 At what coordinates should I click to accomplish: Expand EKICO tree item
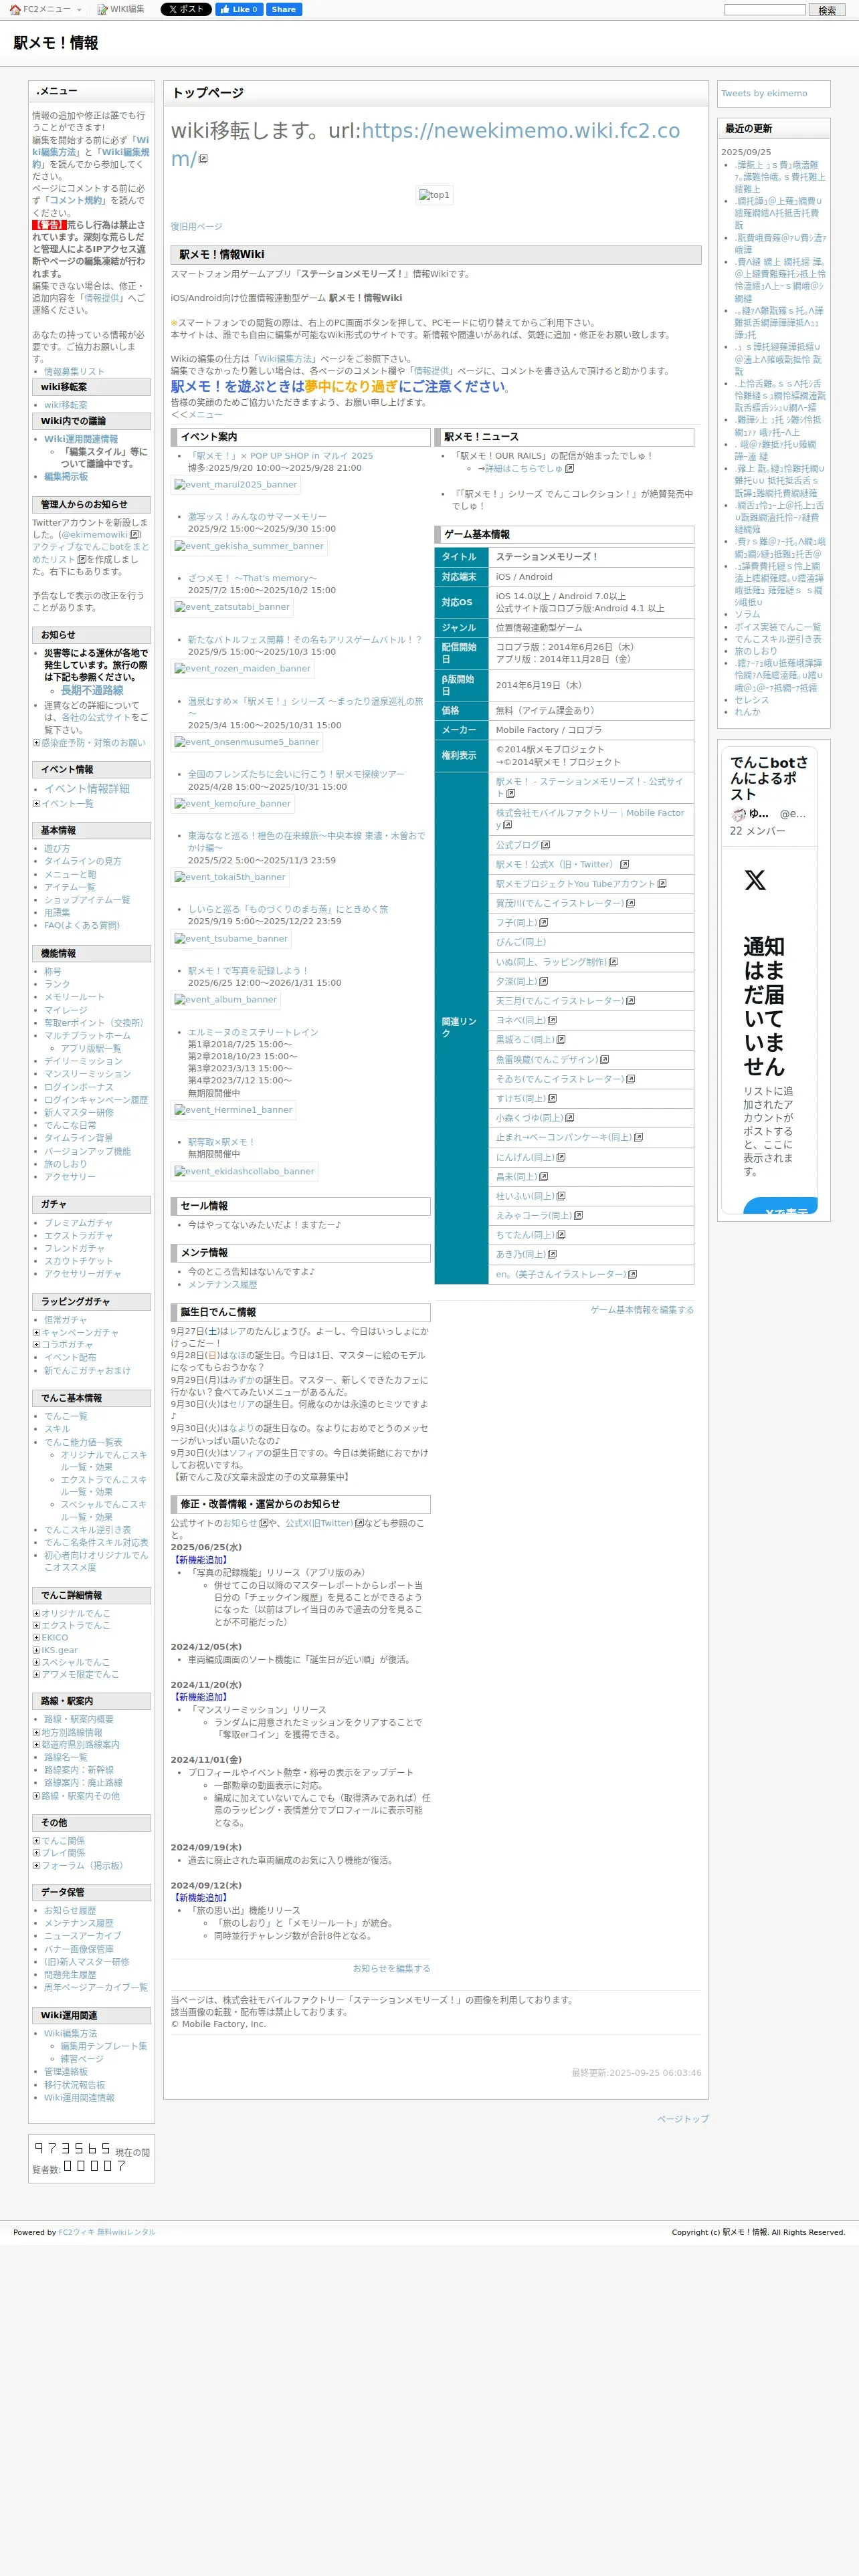coord(36,1638)
